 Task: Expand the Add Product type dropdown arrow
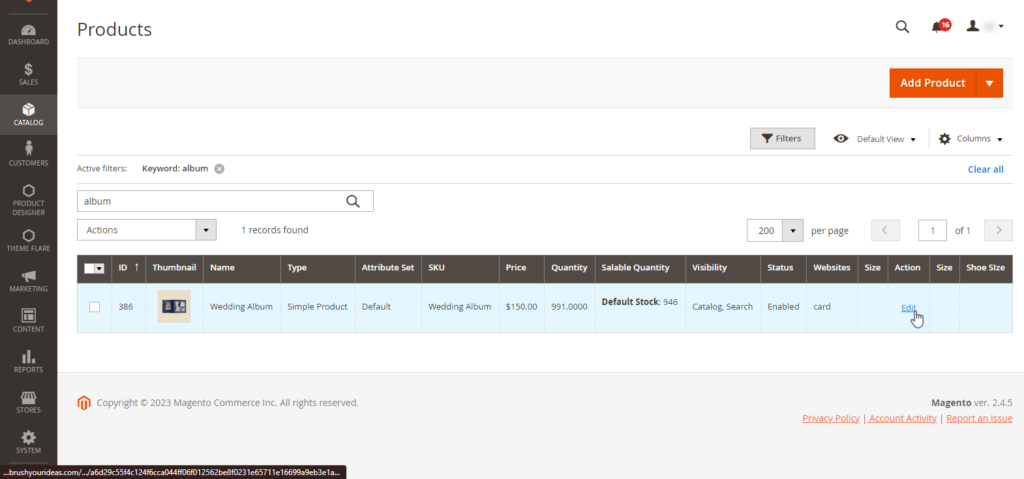(989, 83)
